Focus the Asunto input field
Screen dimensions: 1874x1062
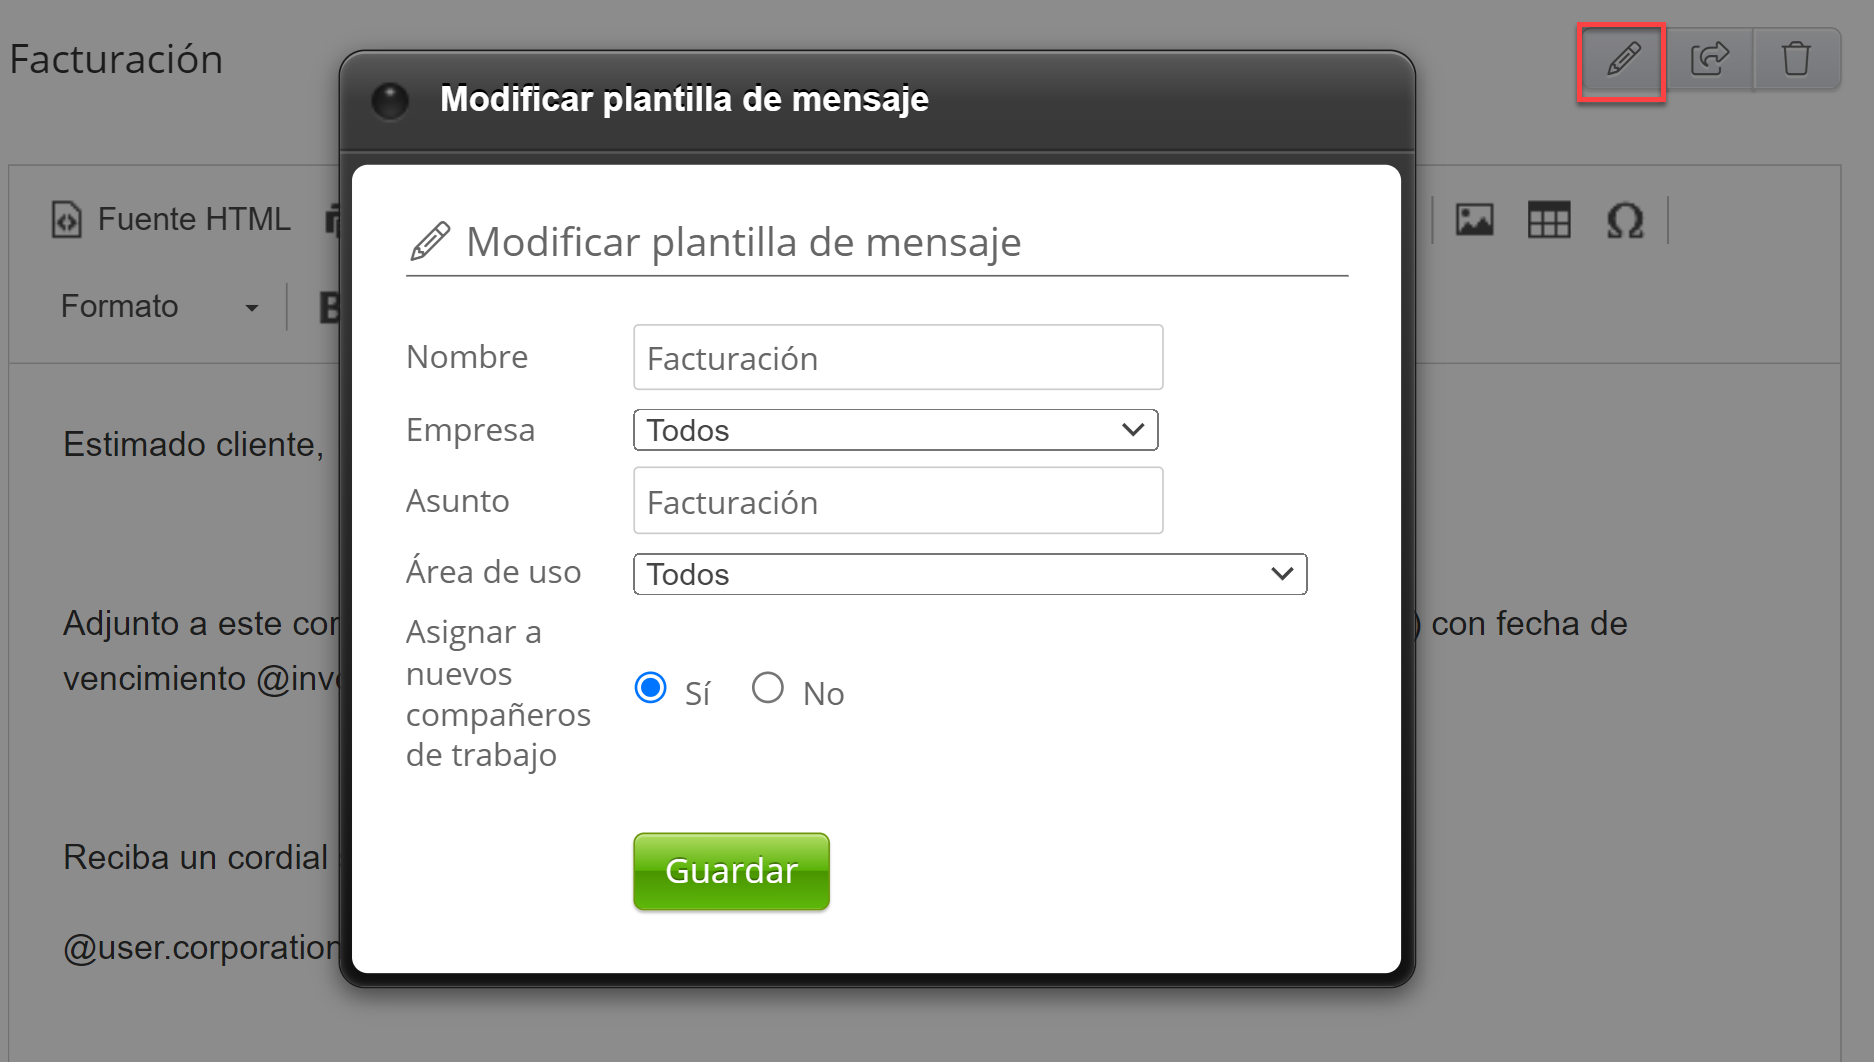tap(897, 501)
